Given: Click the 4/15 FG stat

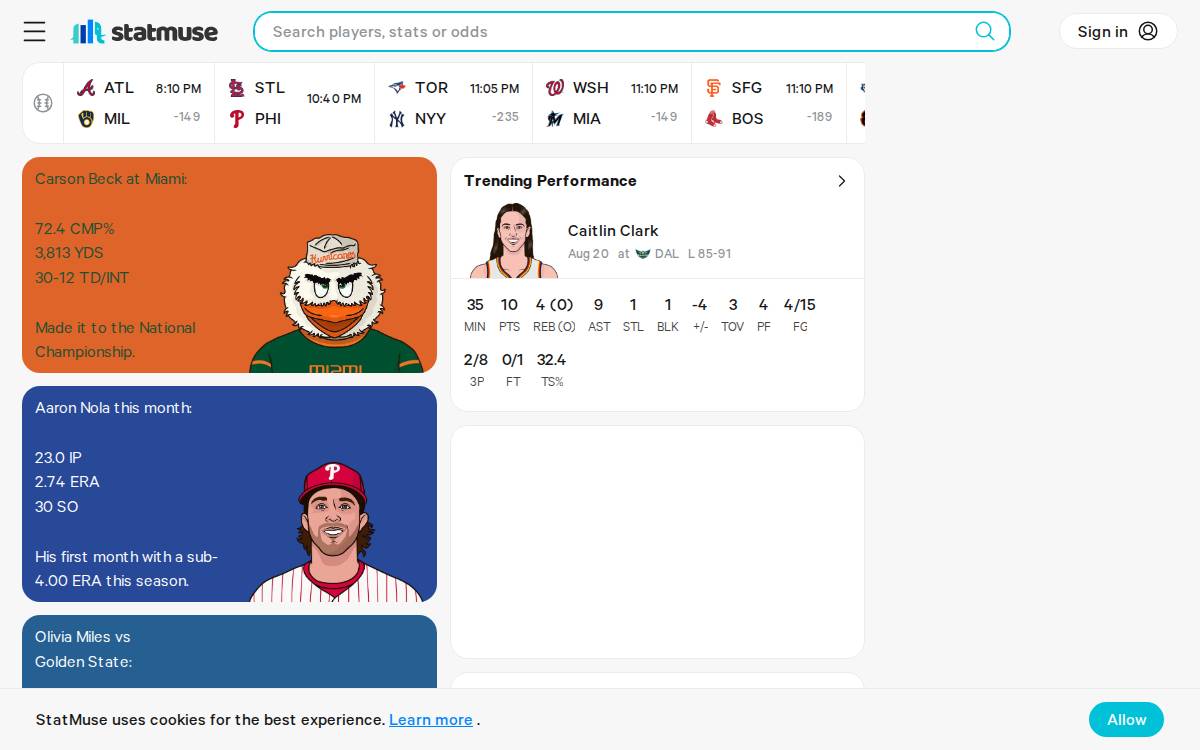Looking at the screenshot, I should (x=800, y=314).
